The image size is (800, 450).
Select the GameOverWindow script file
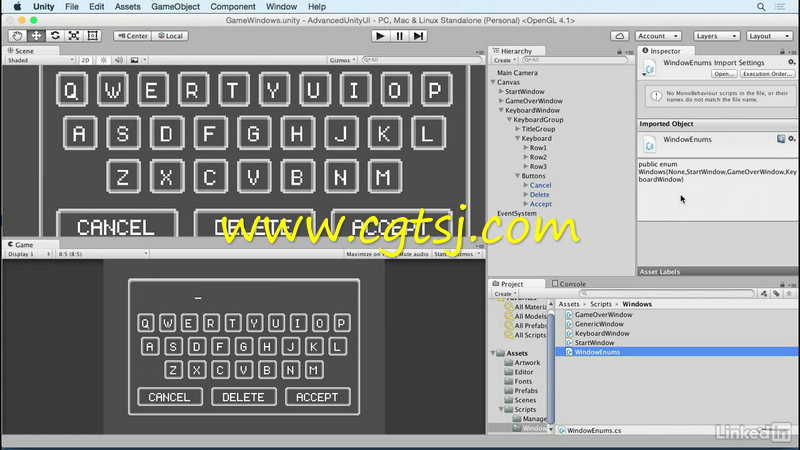click(603, 315)
